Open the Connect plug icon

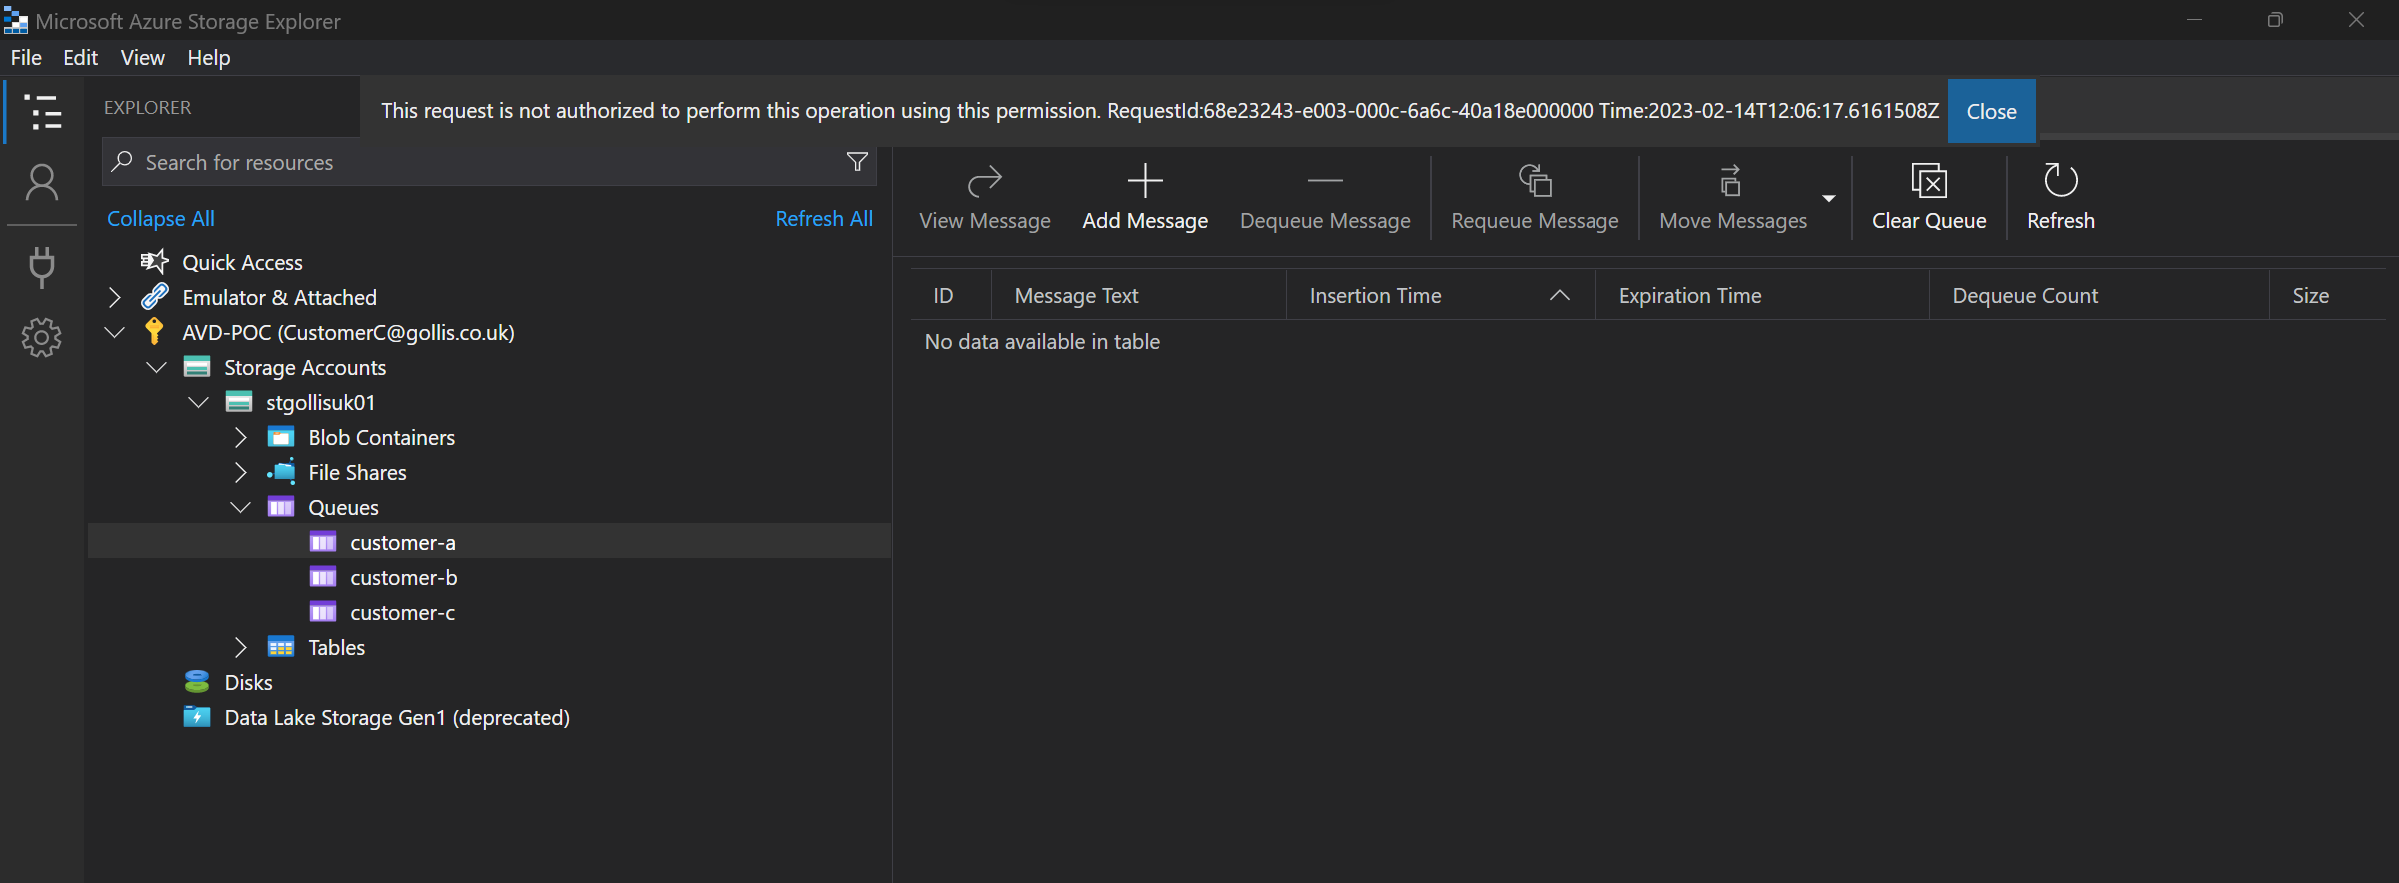tap(42, 266)
